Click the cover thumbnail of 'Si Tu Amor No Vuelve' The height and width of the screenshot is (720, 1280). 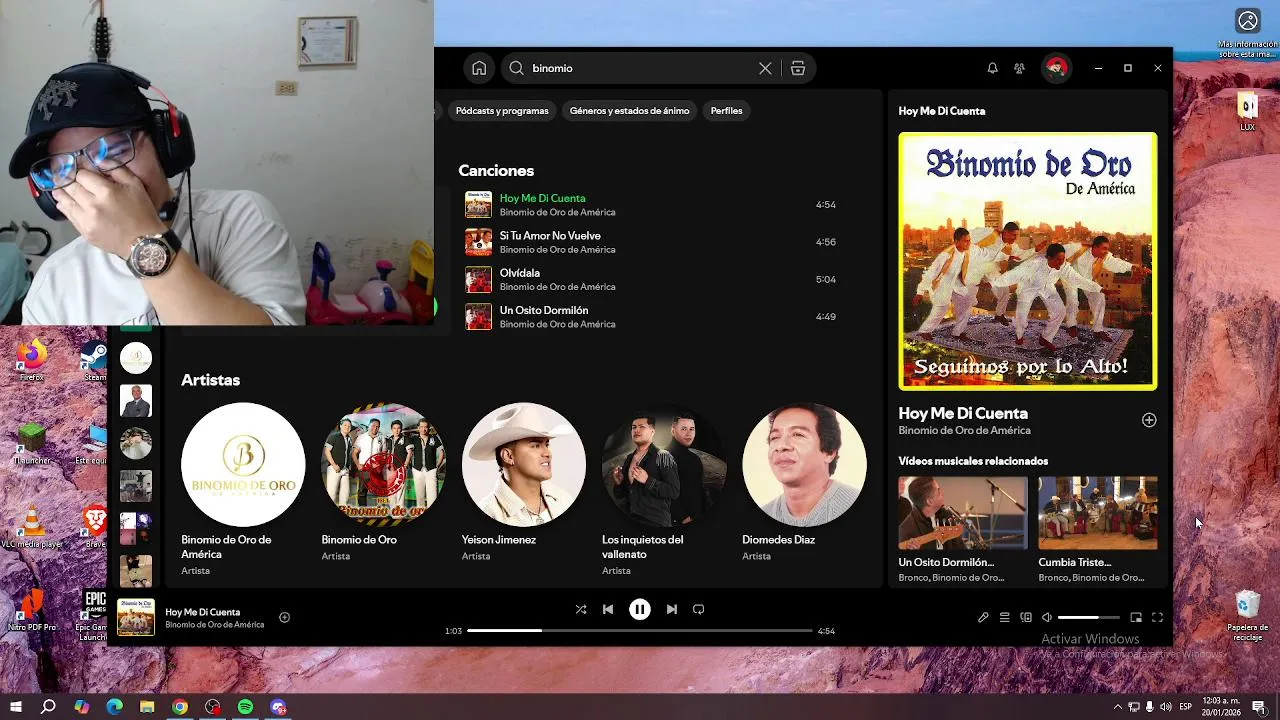click(x=478, y=242)
